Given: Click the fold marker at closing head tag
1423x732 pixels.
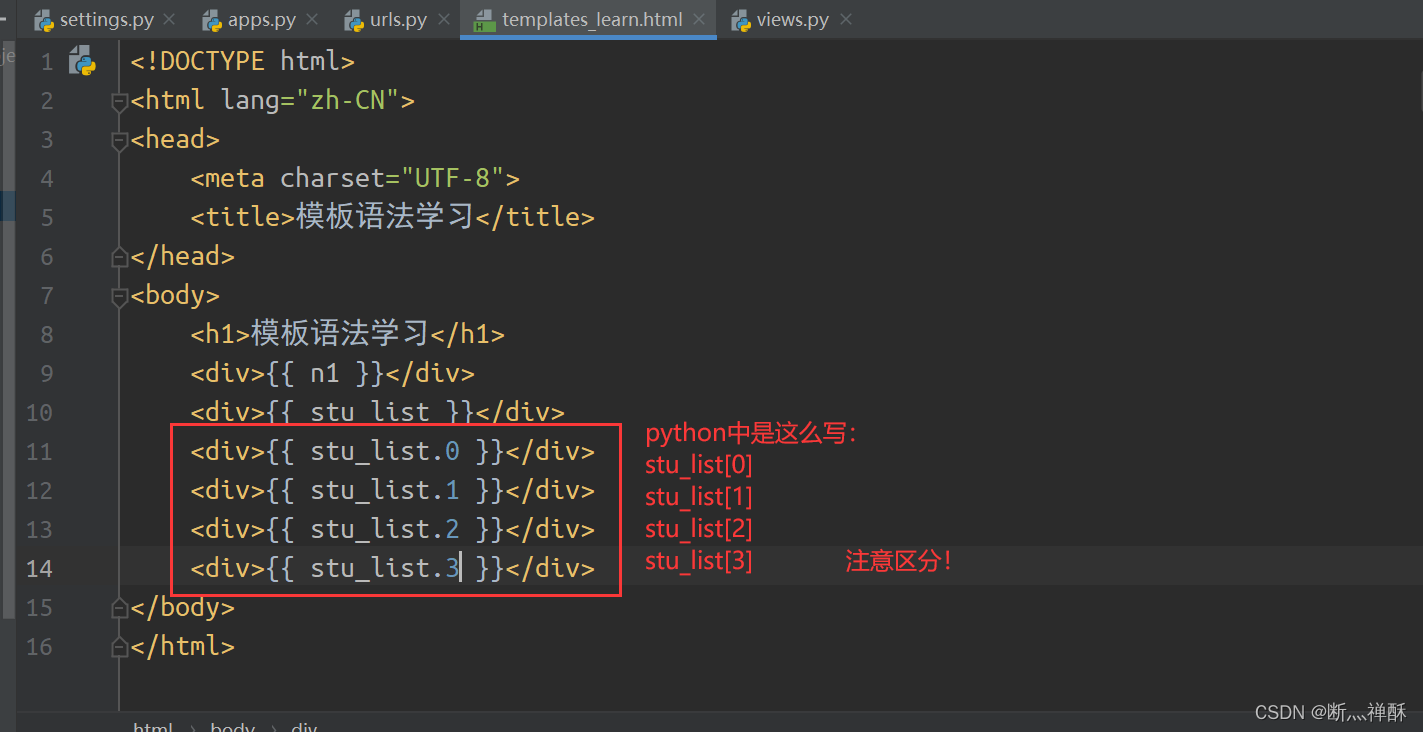Looking at the screenshot, I should coord(120,257).
